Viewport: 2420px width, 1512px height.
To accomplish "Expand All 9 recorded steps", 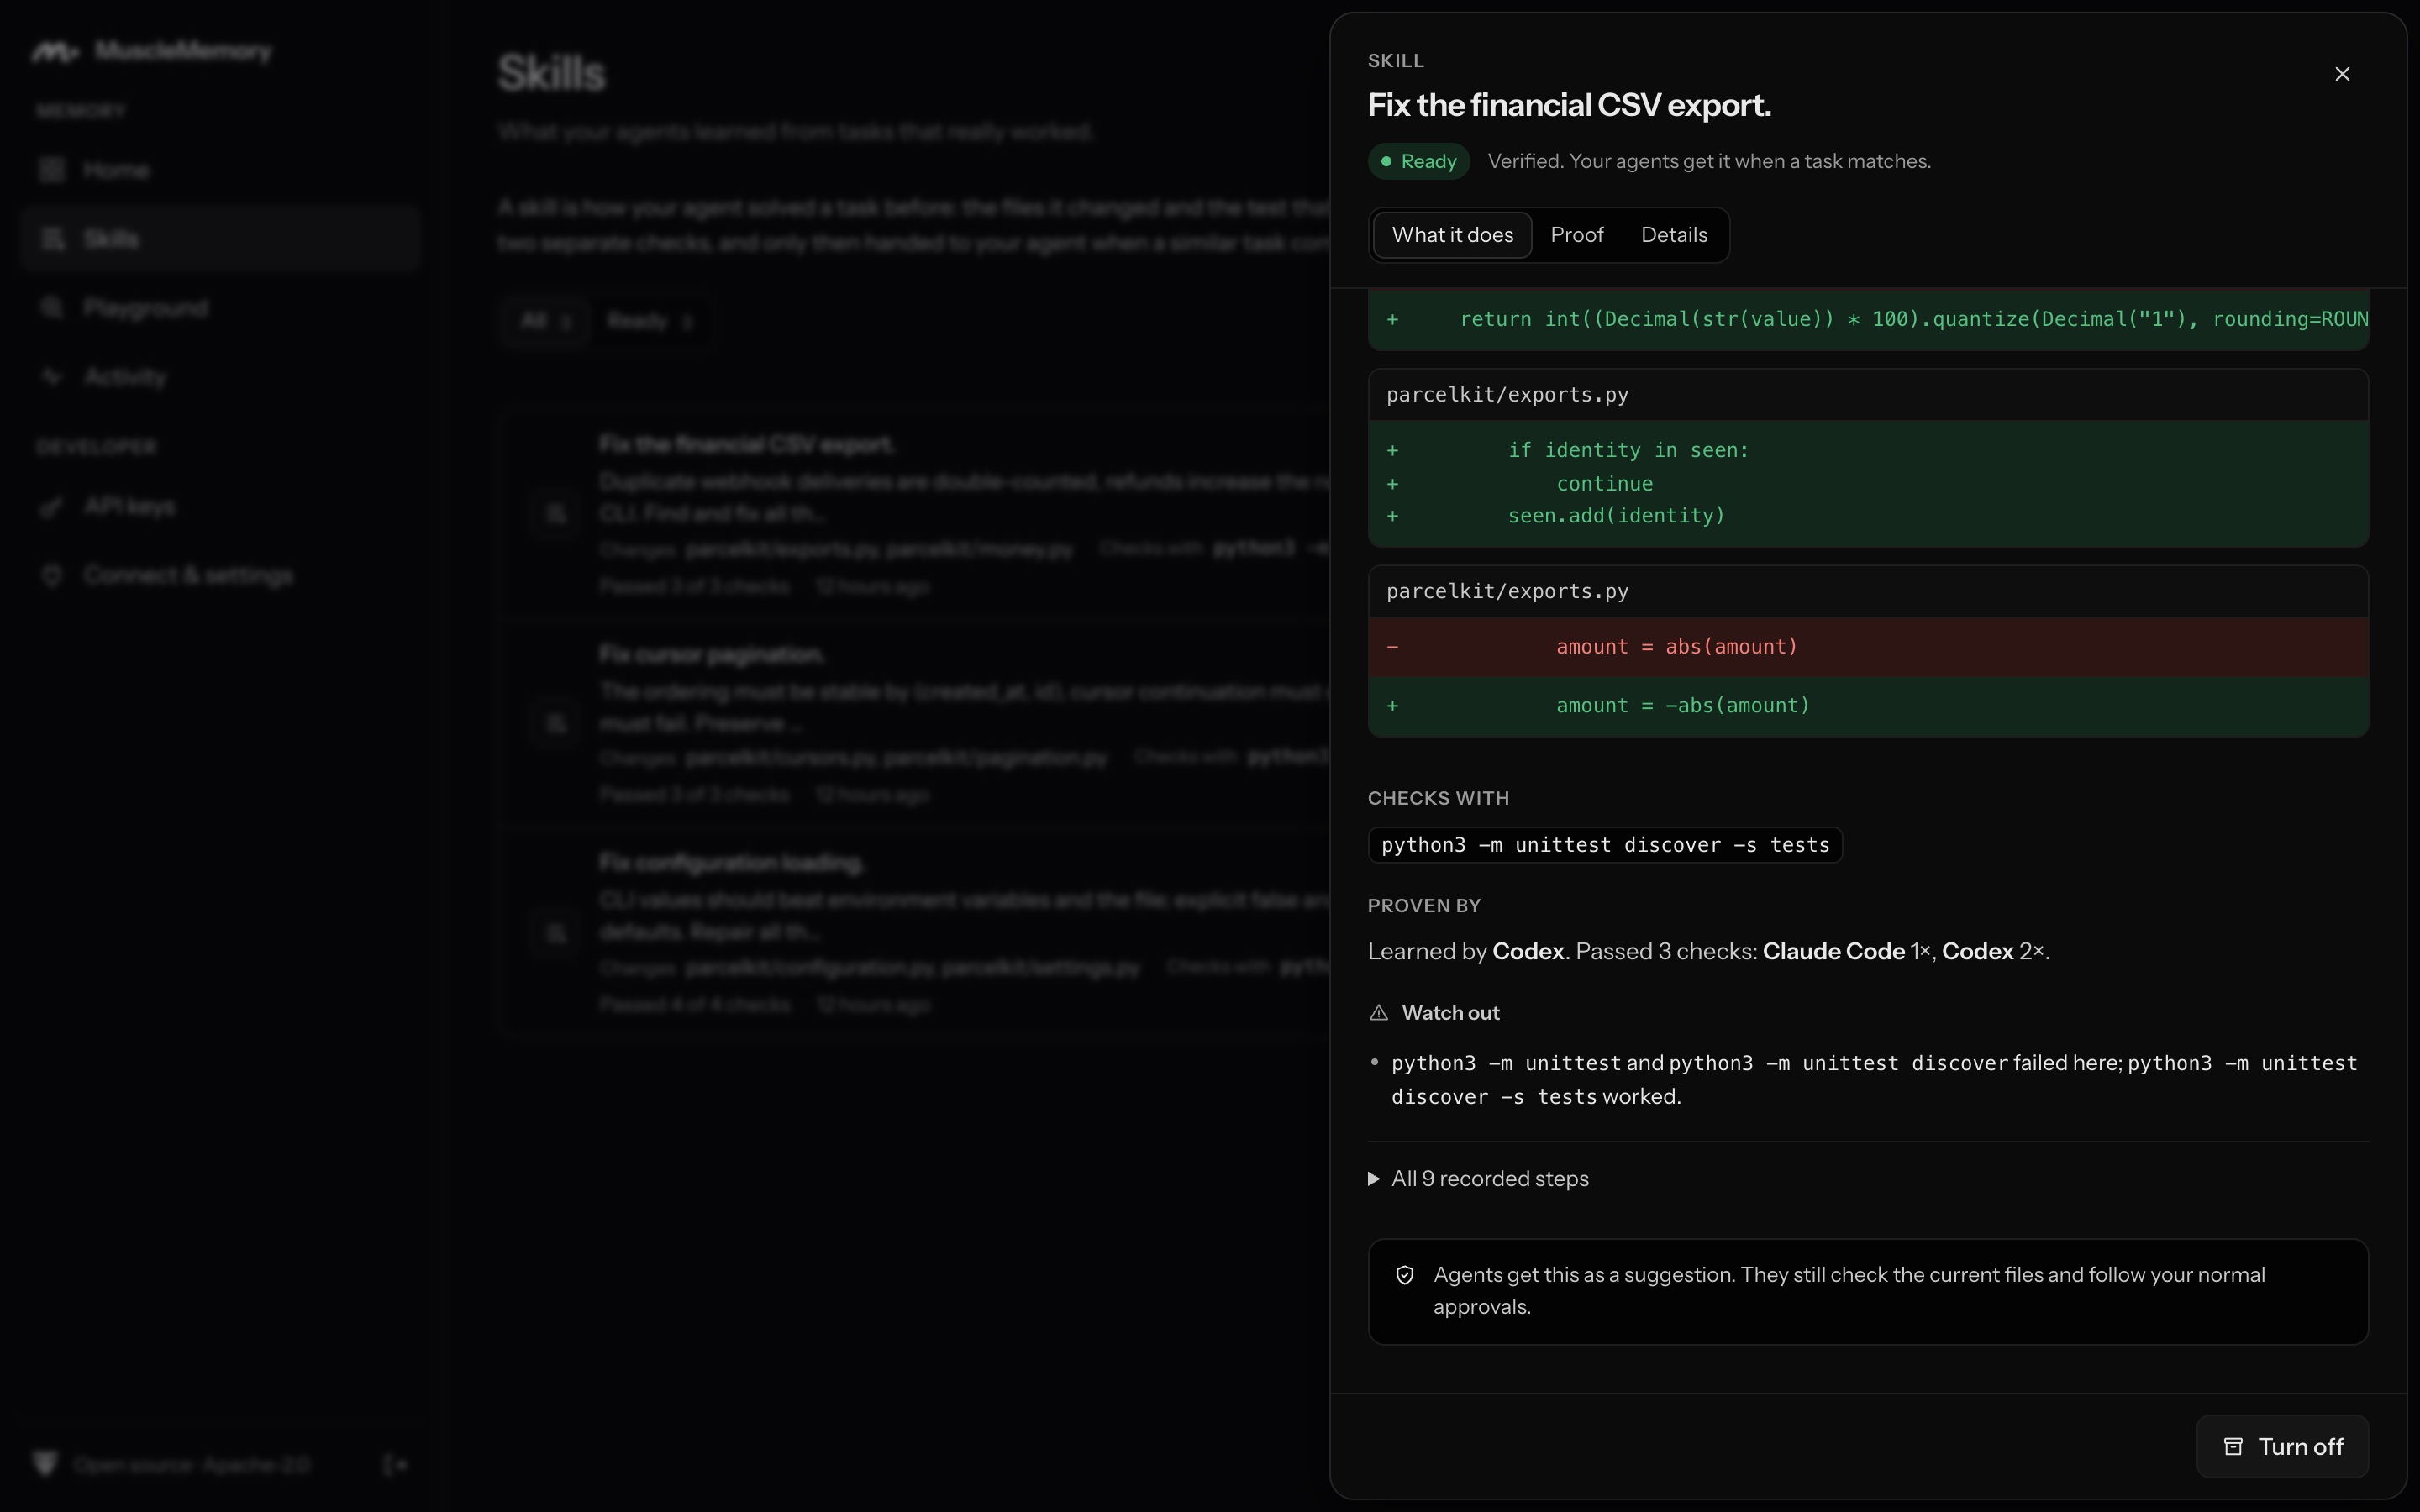I will click(1478, 1179).
